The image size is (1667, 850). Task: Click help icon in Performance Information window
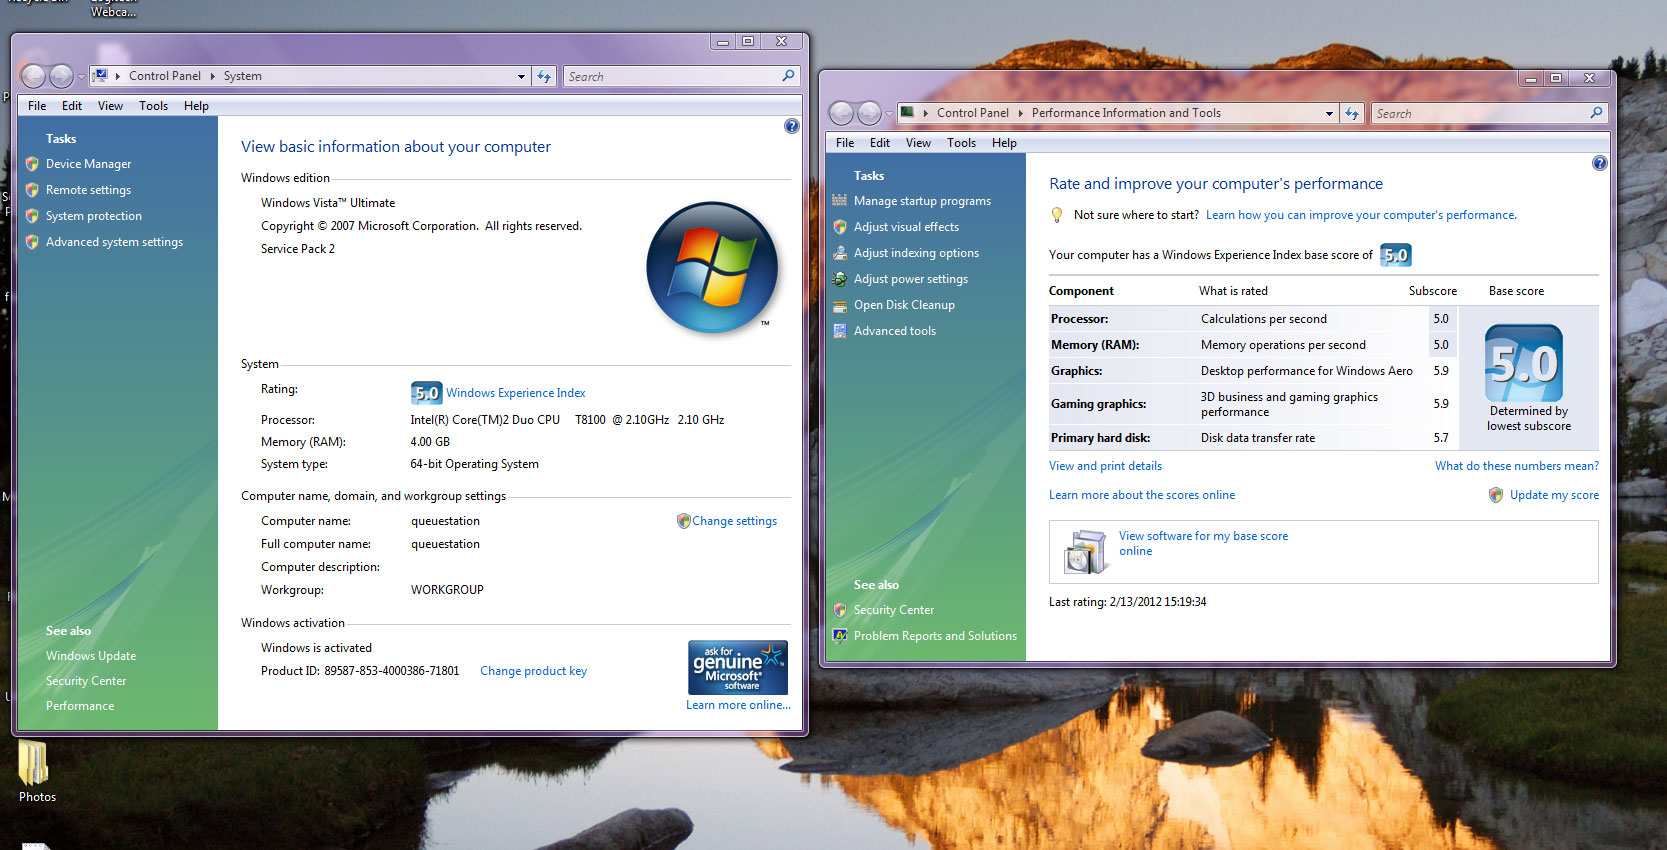click(1600, 163)
